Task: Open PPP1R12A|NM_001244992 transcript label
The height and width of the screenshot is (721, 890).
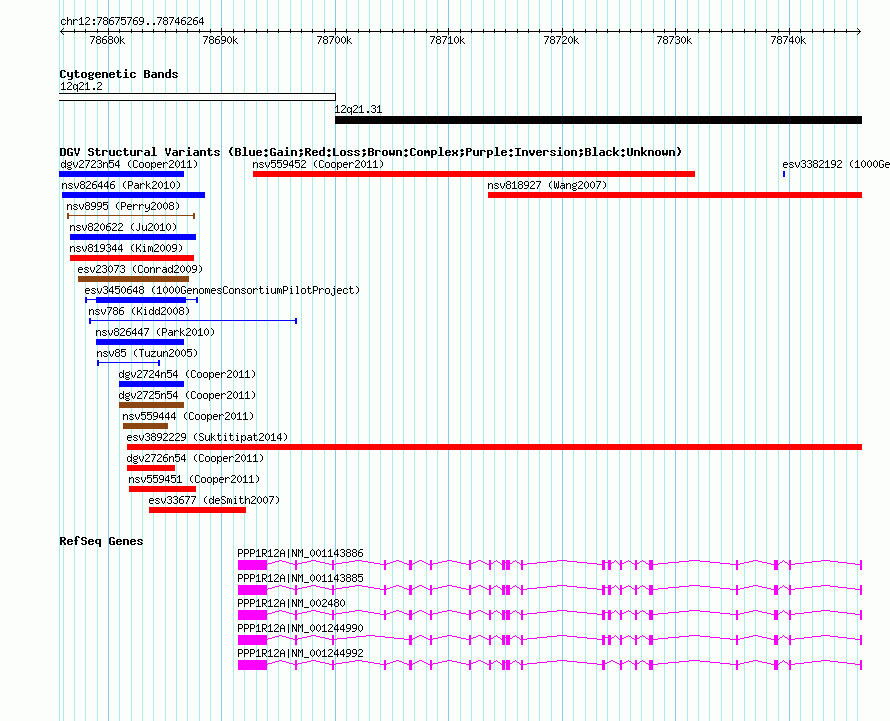Action: (x=300, y=653)
